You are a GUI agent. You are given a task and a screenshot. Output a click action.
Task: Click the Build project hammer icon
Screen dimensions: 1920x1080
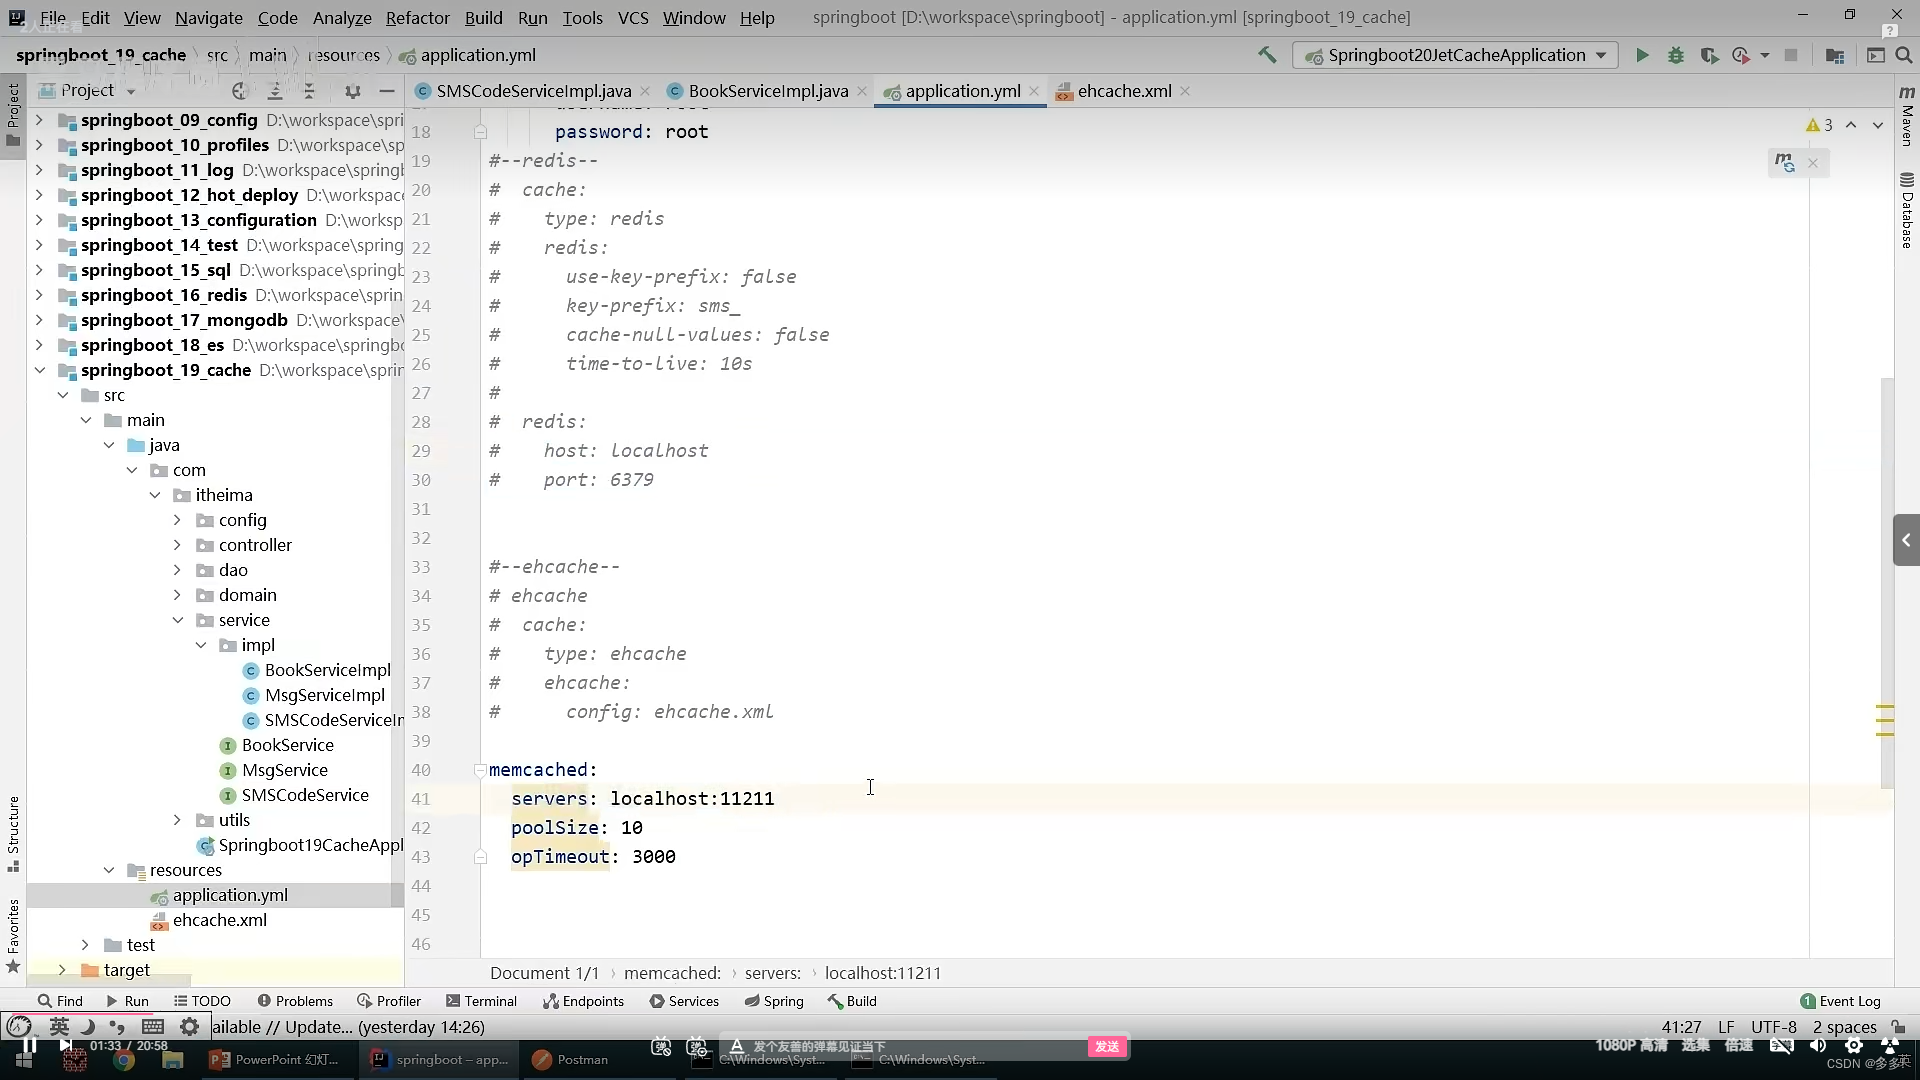(x=1267, y=56)
